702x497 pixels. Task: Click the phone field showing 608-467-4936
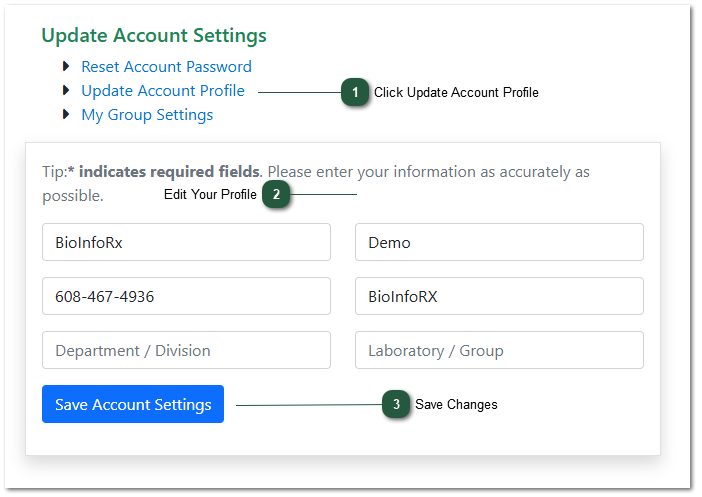point(186,296)
